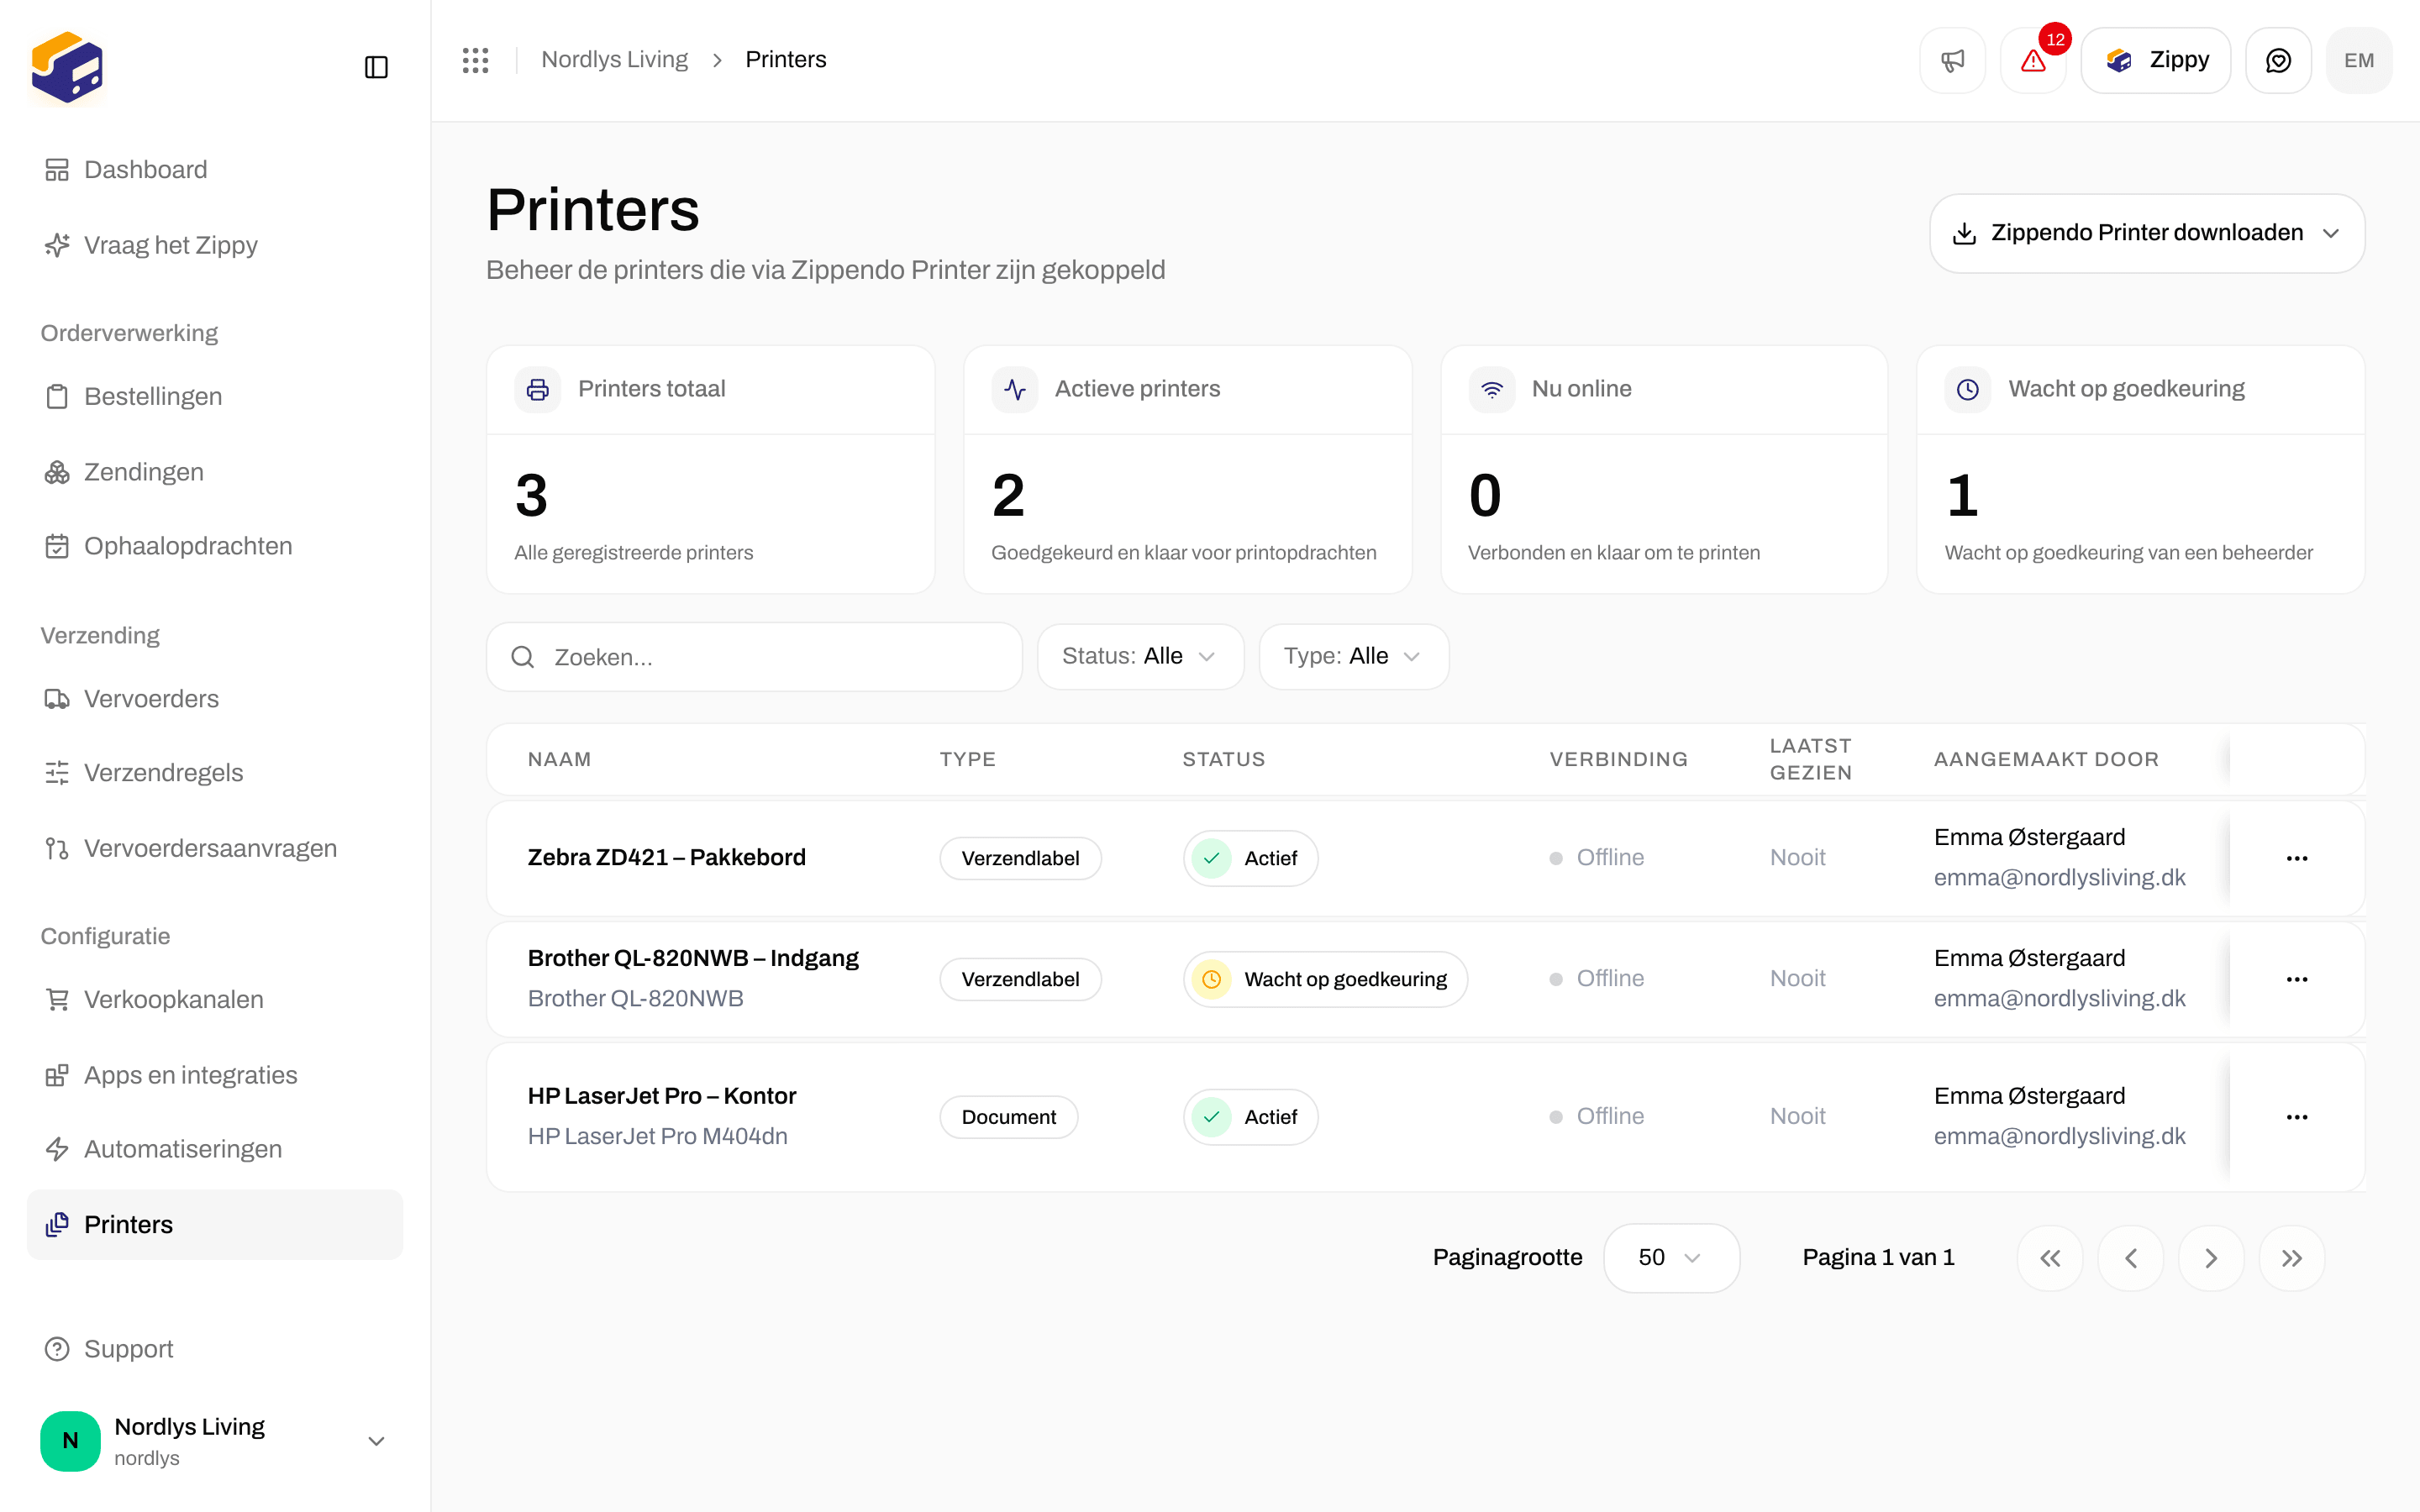
Task: Click the search magnifier icon
Action: (522, 657)
